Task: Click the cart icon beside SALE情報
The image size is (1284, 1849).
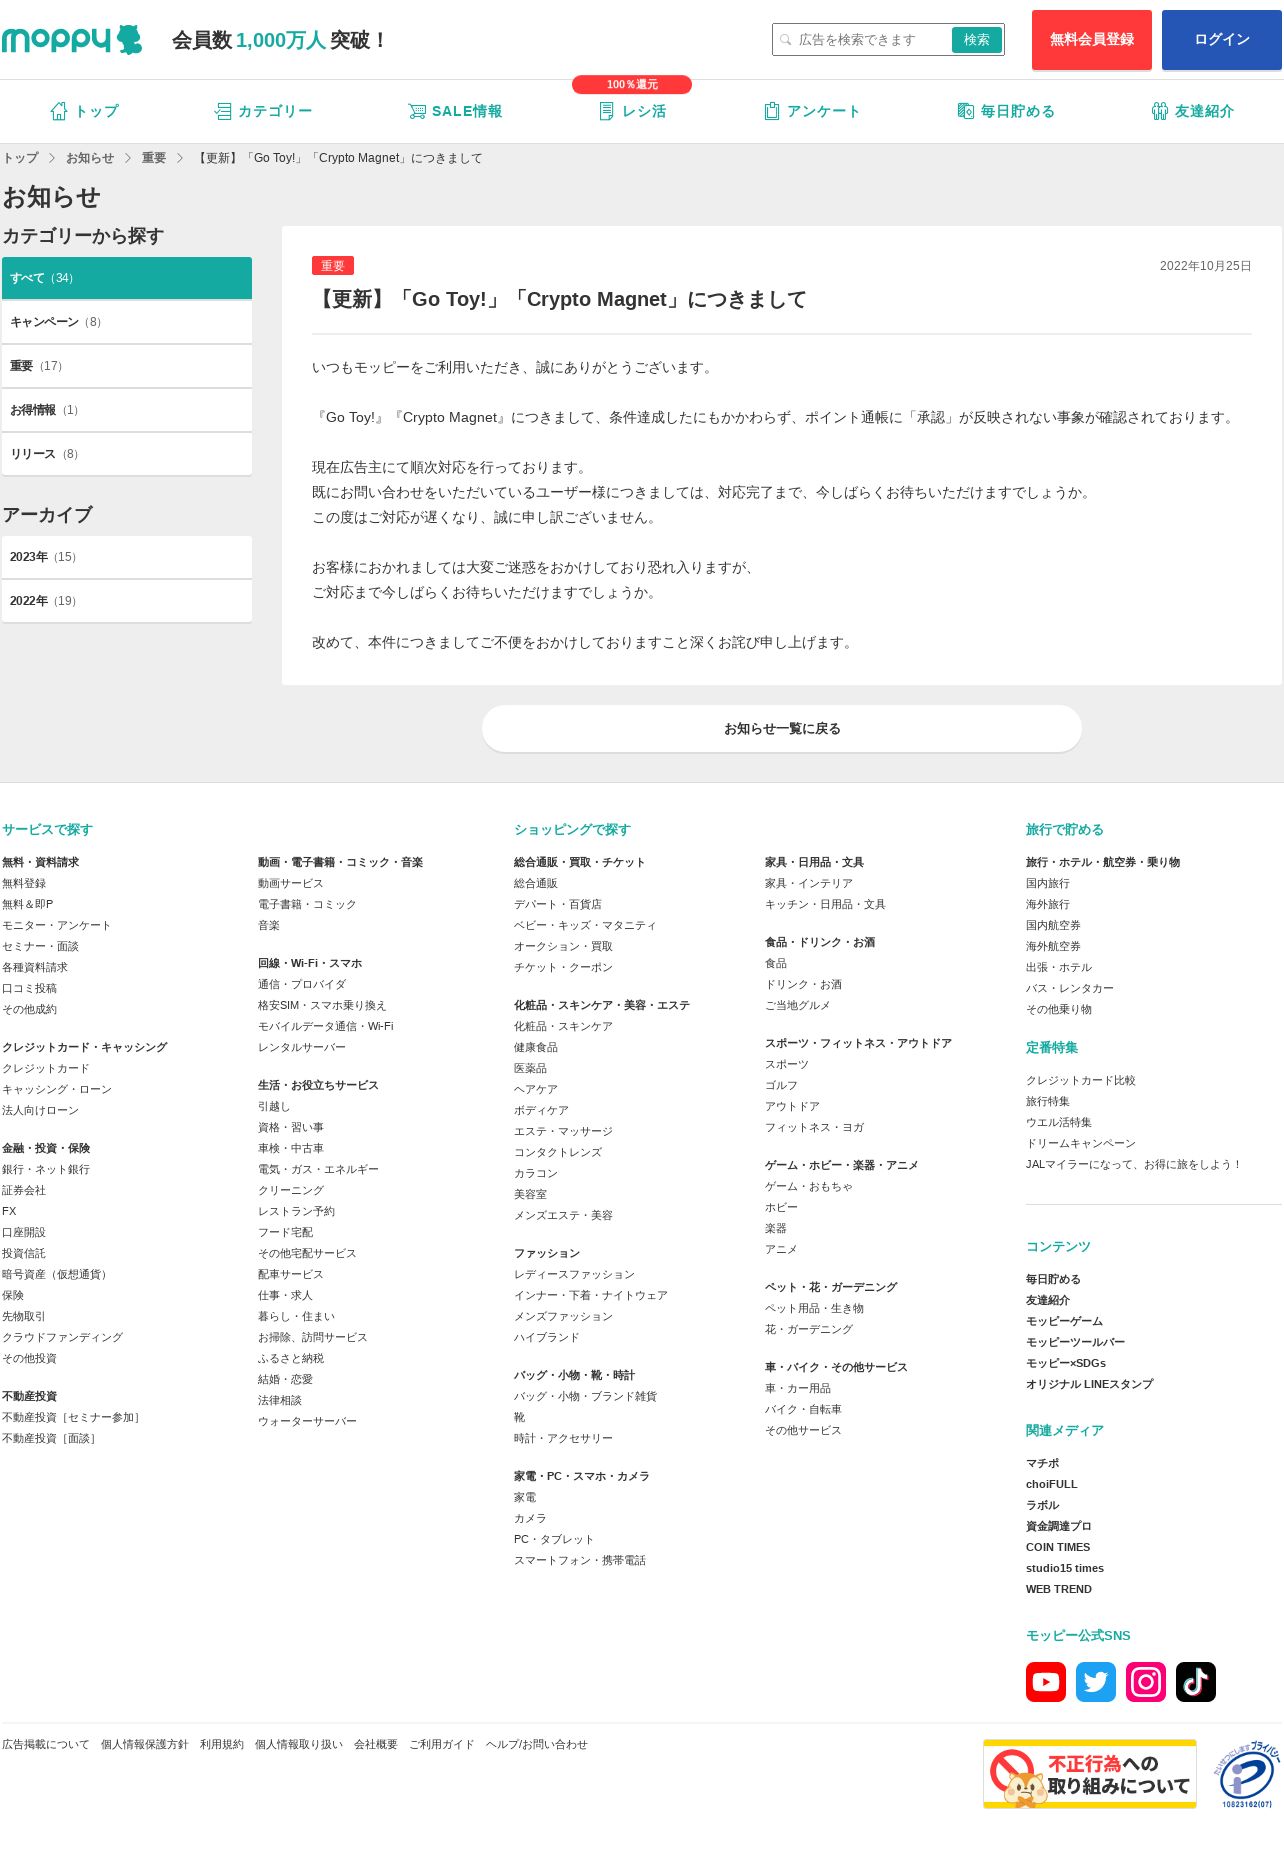Action: (x=417, y=111)
